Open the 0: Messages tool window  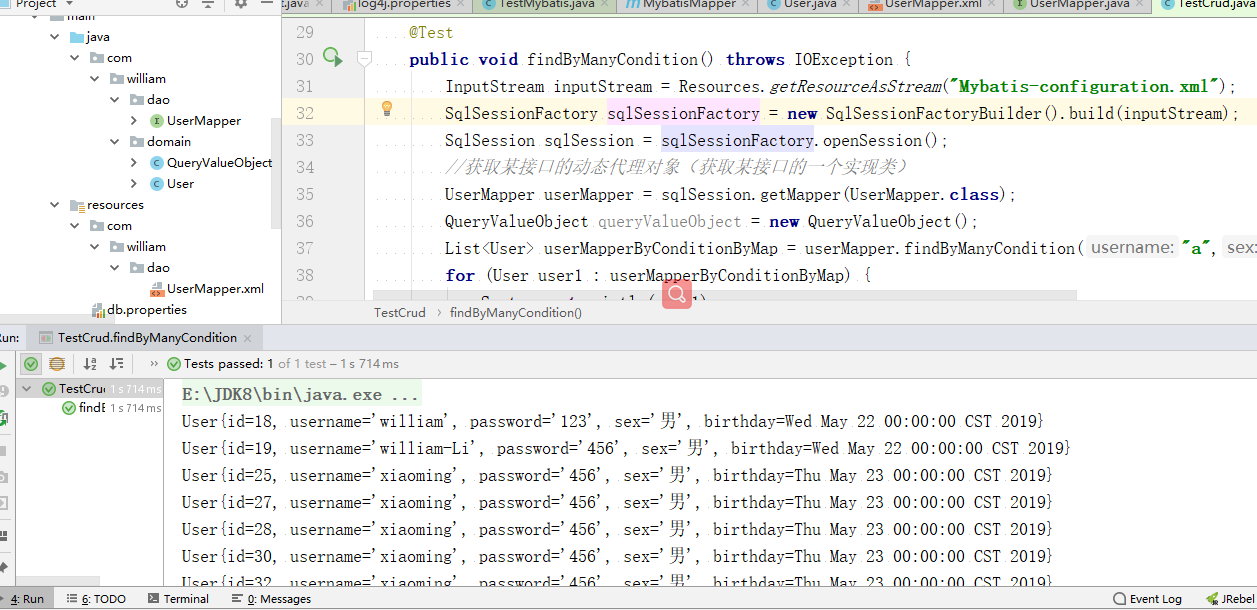[x=271, y=599]
